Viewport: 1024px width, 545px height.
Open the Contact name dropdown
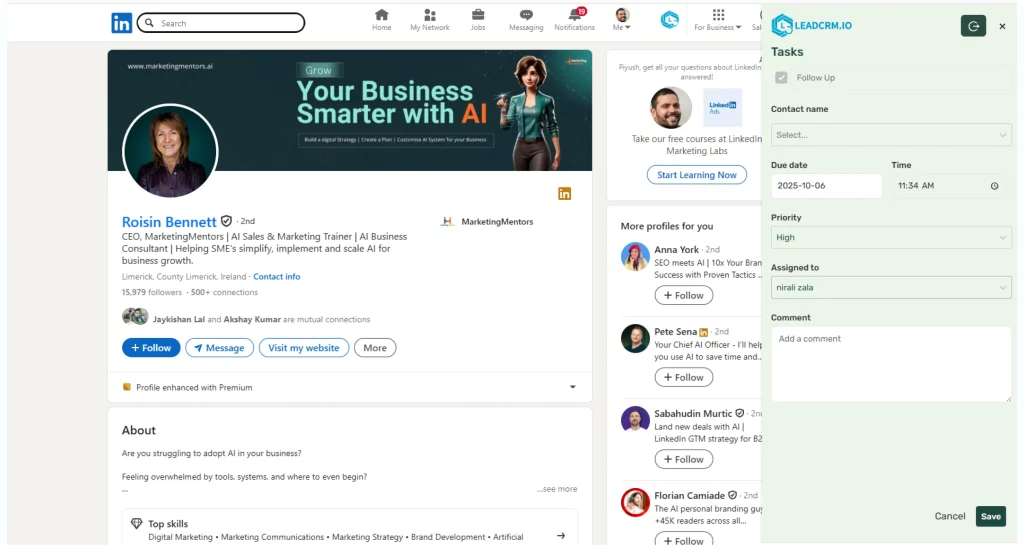pyautogui.click(x=890, y=134)
